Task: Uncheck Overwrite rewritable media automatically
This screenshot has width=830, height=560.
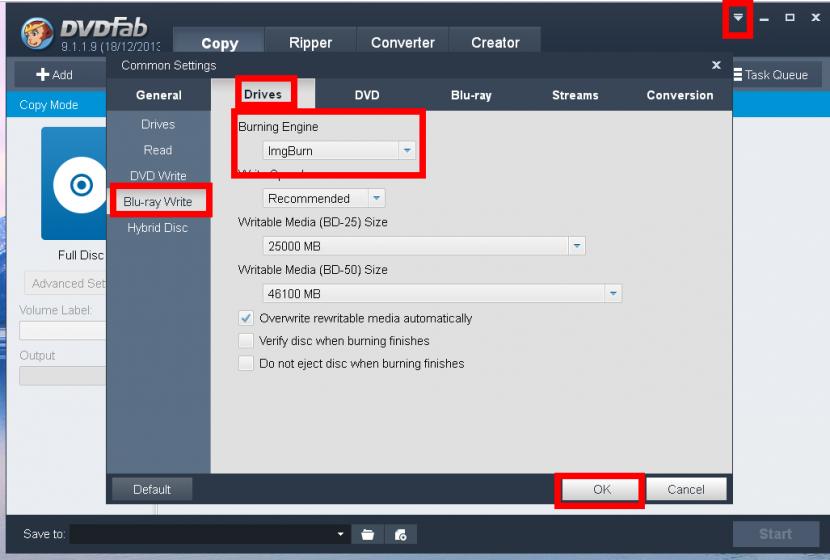Action: (246, 318)
